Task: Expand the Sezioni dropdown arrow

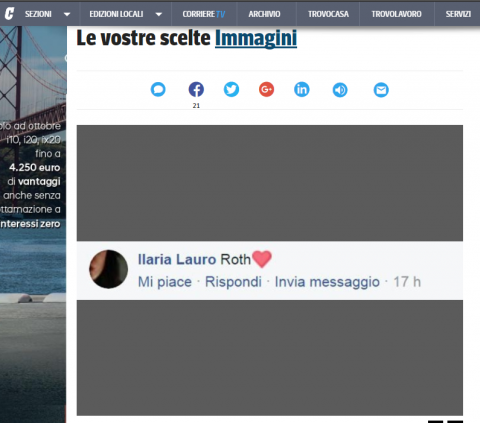Action: click(x=67, y=14)
